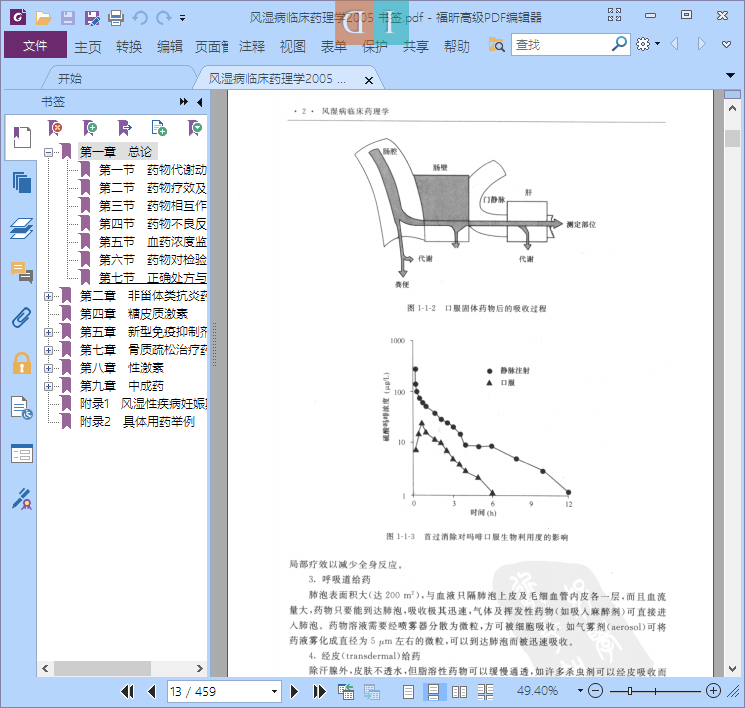This screenshot has width=745, height=708.
Task: Select the 第三节 bookmark entry
Action: (152, 206)
